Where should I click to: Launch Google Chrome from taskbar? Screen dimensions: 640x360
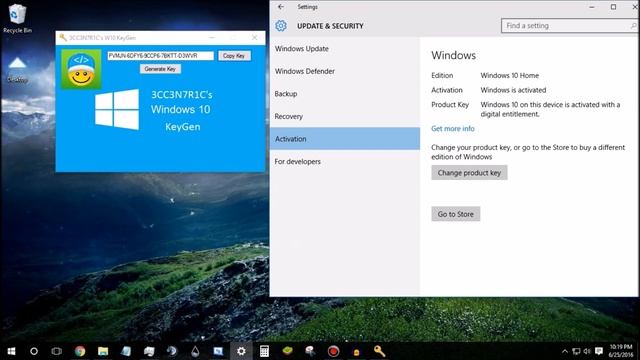coord(80,351)
